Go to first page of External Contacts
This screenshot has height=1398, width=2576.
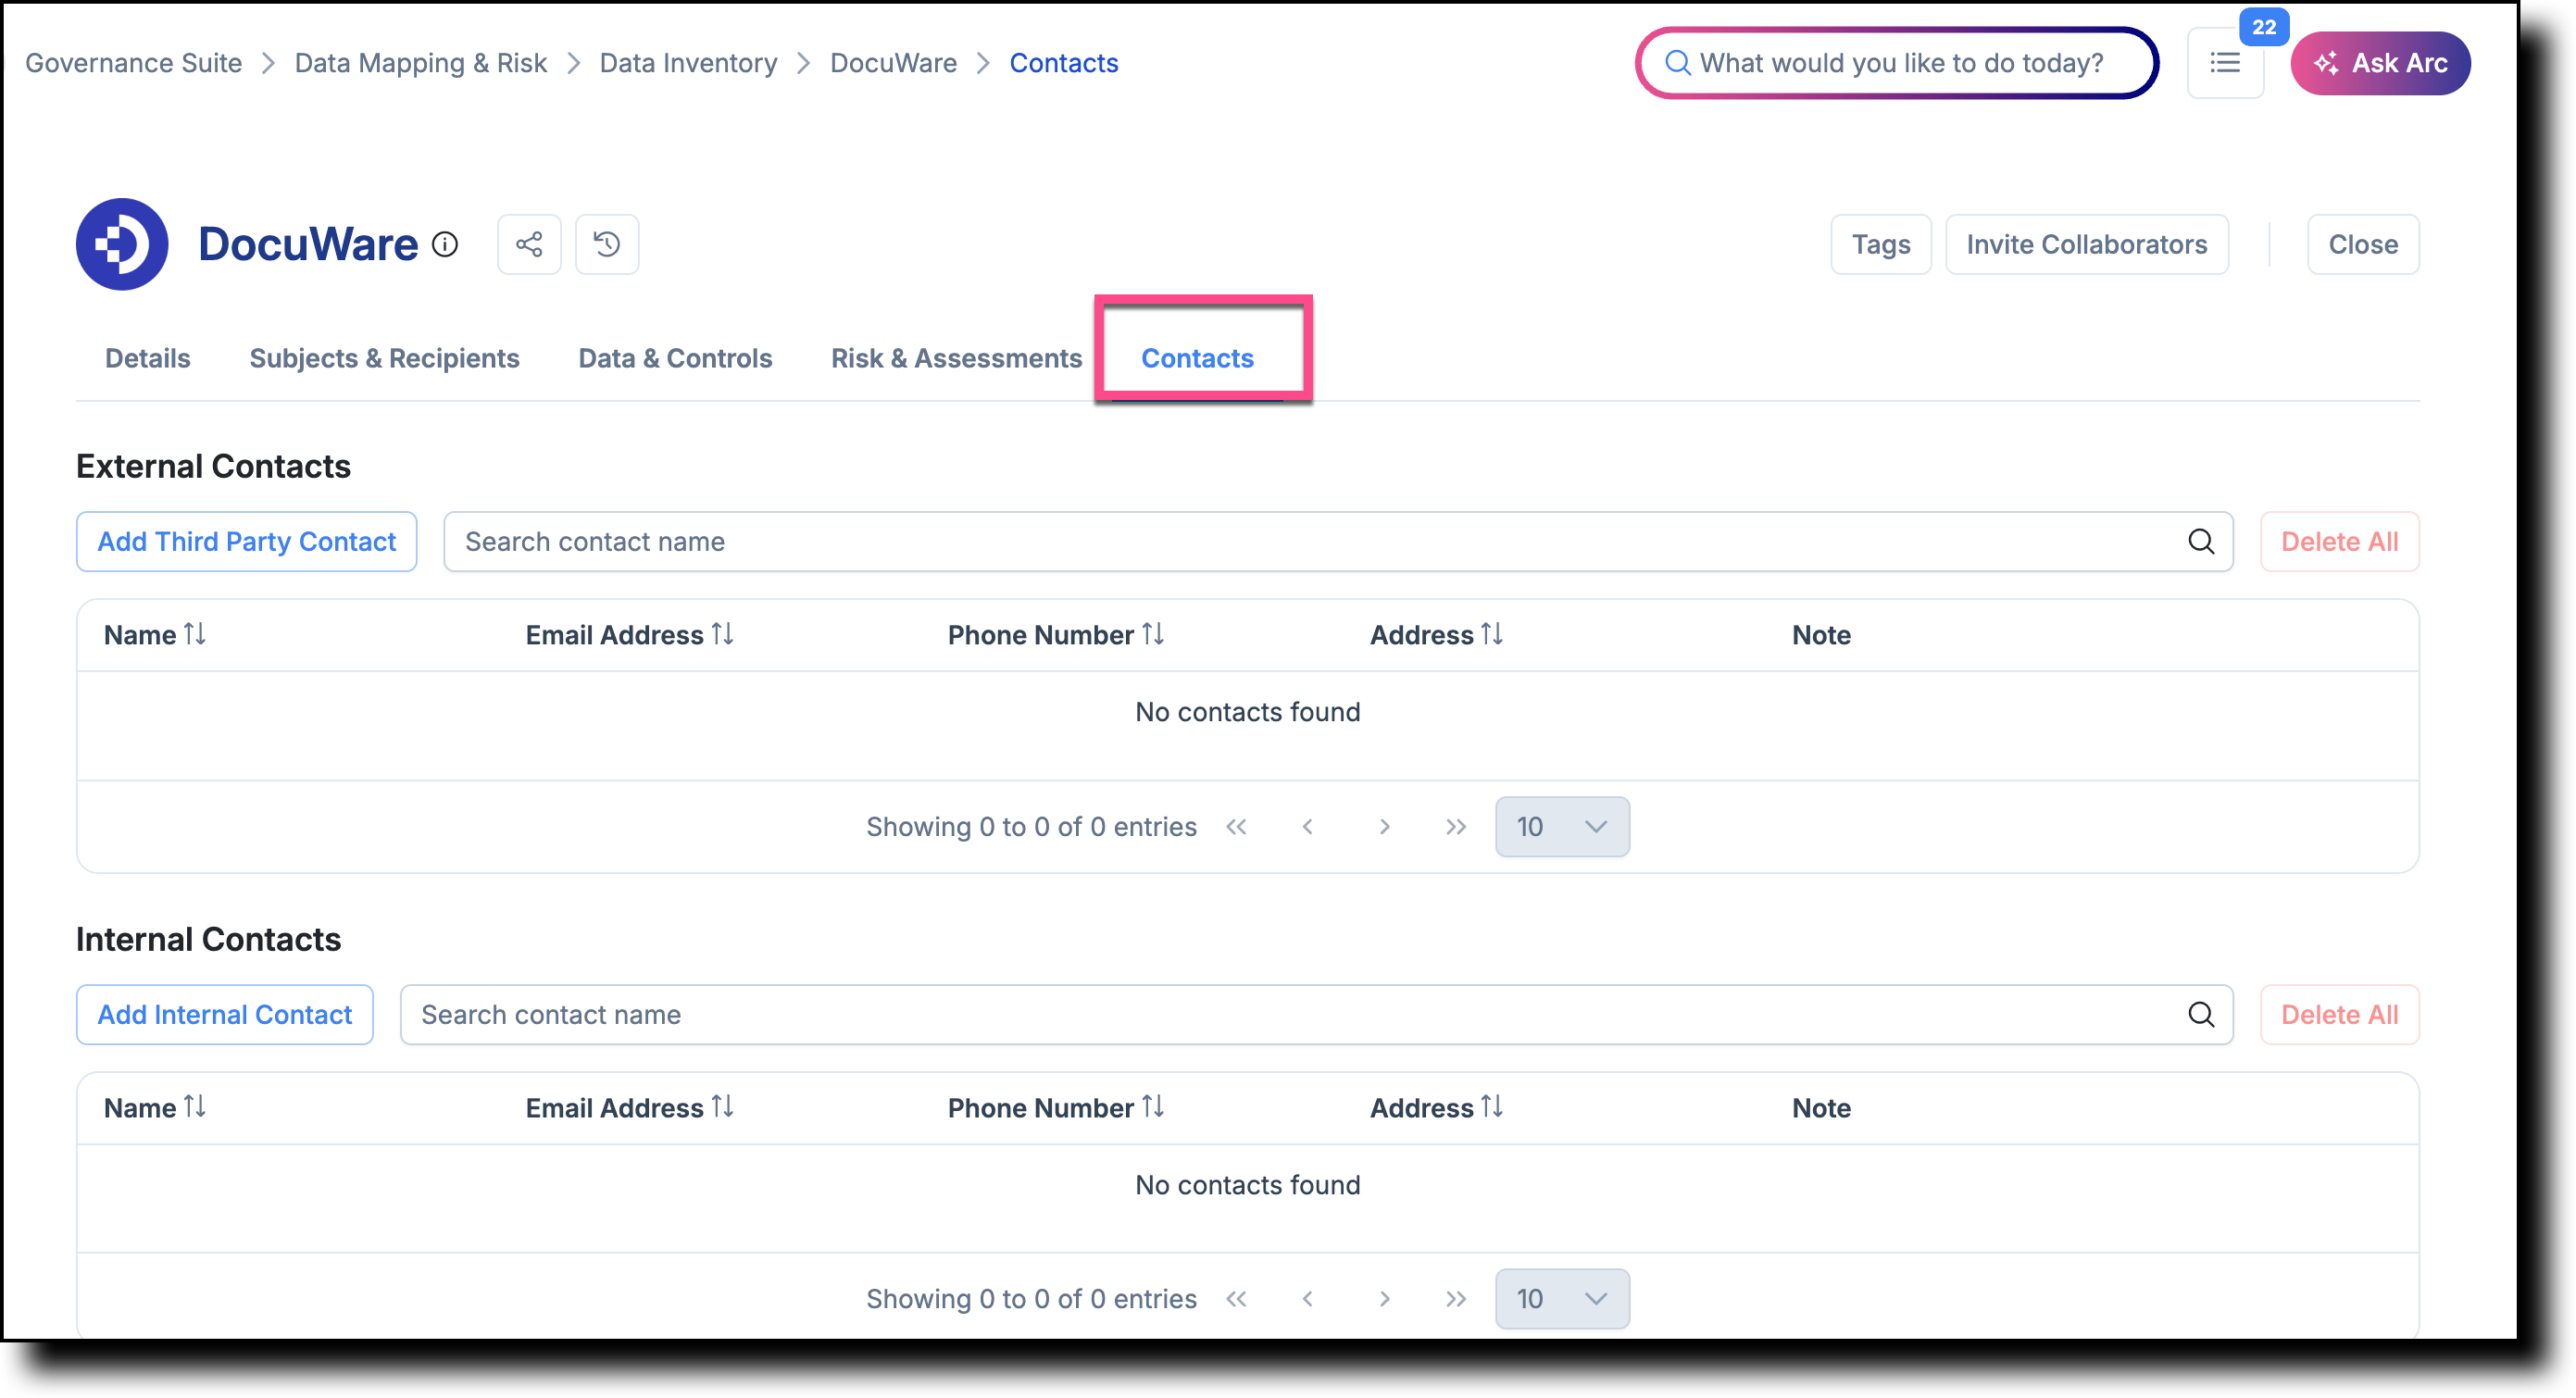(x=1237, y=827)
